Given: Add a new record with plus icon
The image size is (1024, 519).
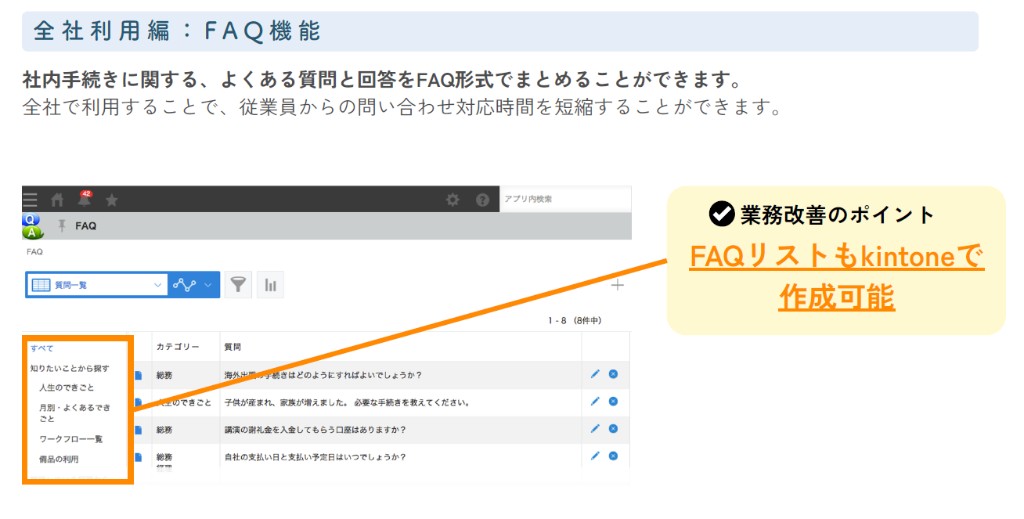Looking at the screenshot, I should tap(617, 285).
